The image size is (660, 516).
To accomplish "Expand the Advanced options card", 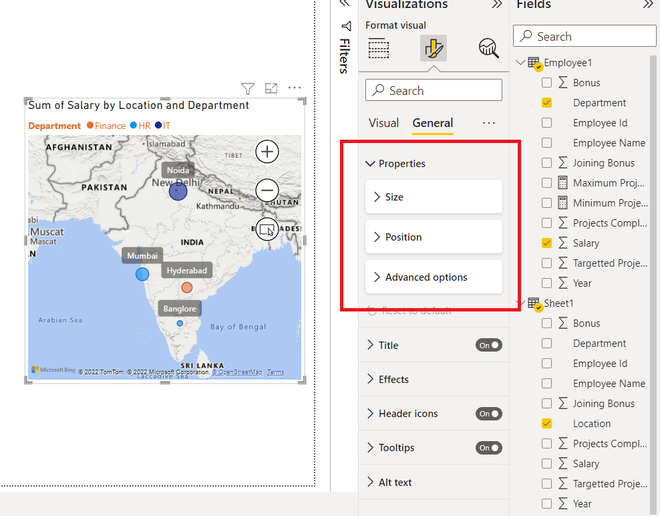I will point(434,277).
